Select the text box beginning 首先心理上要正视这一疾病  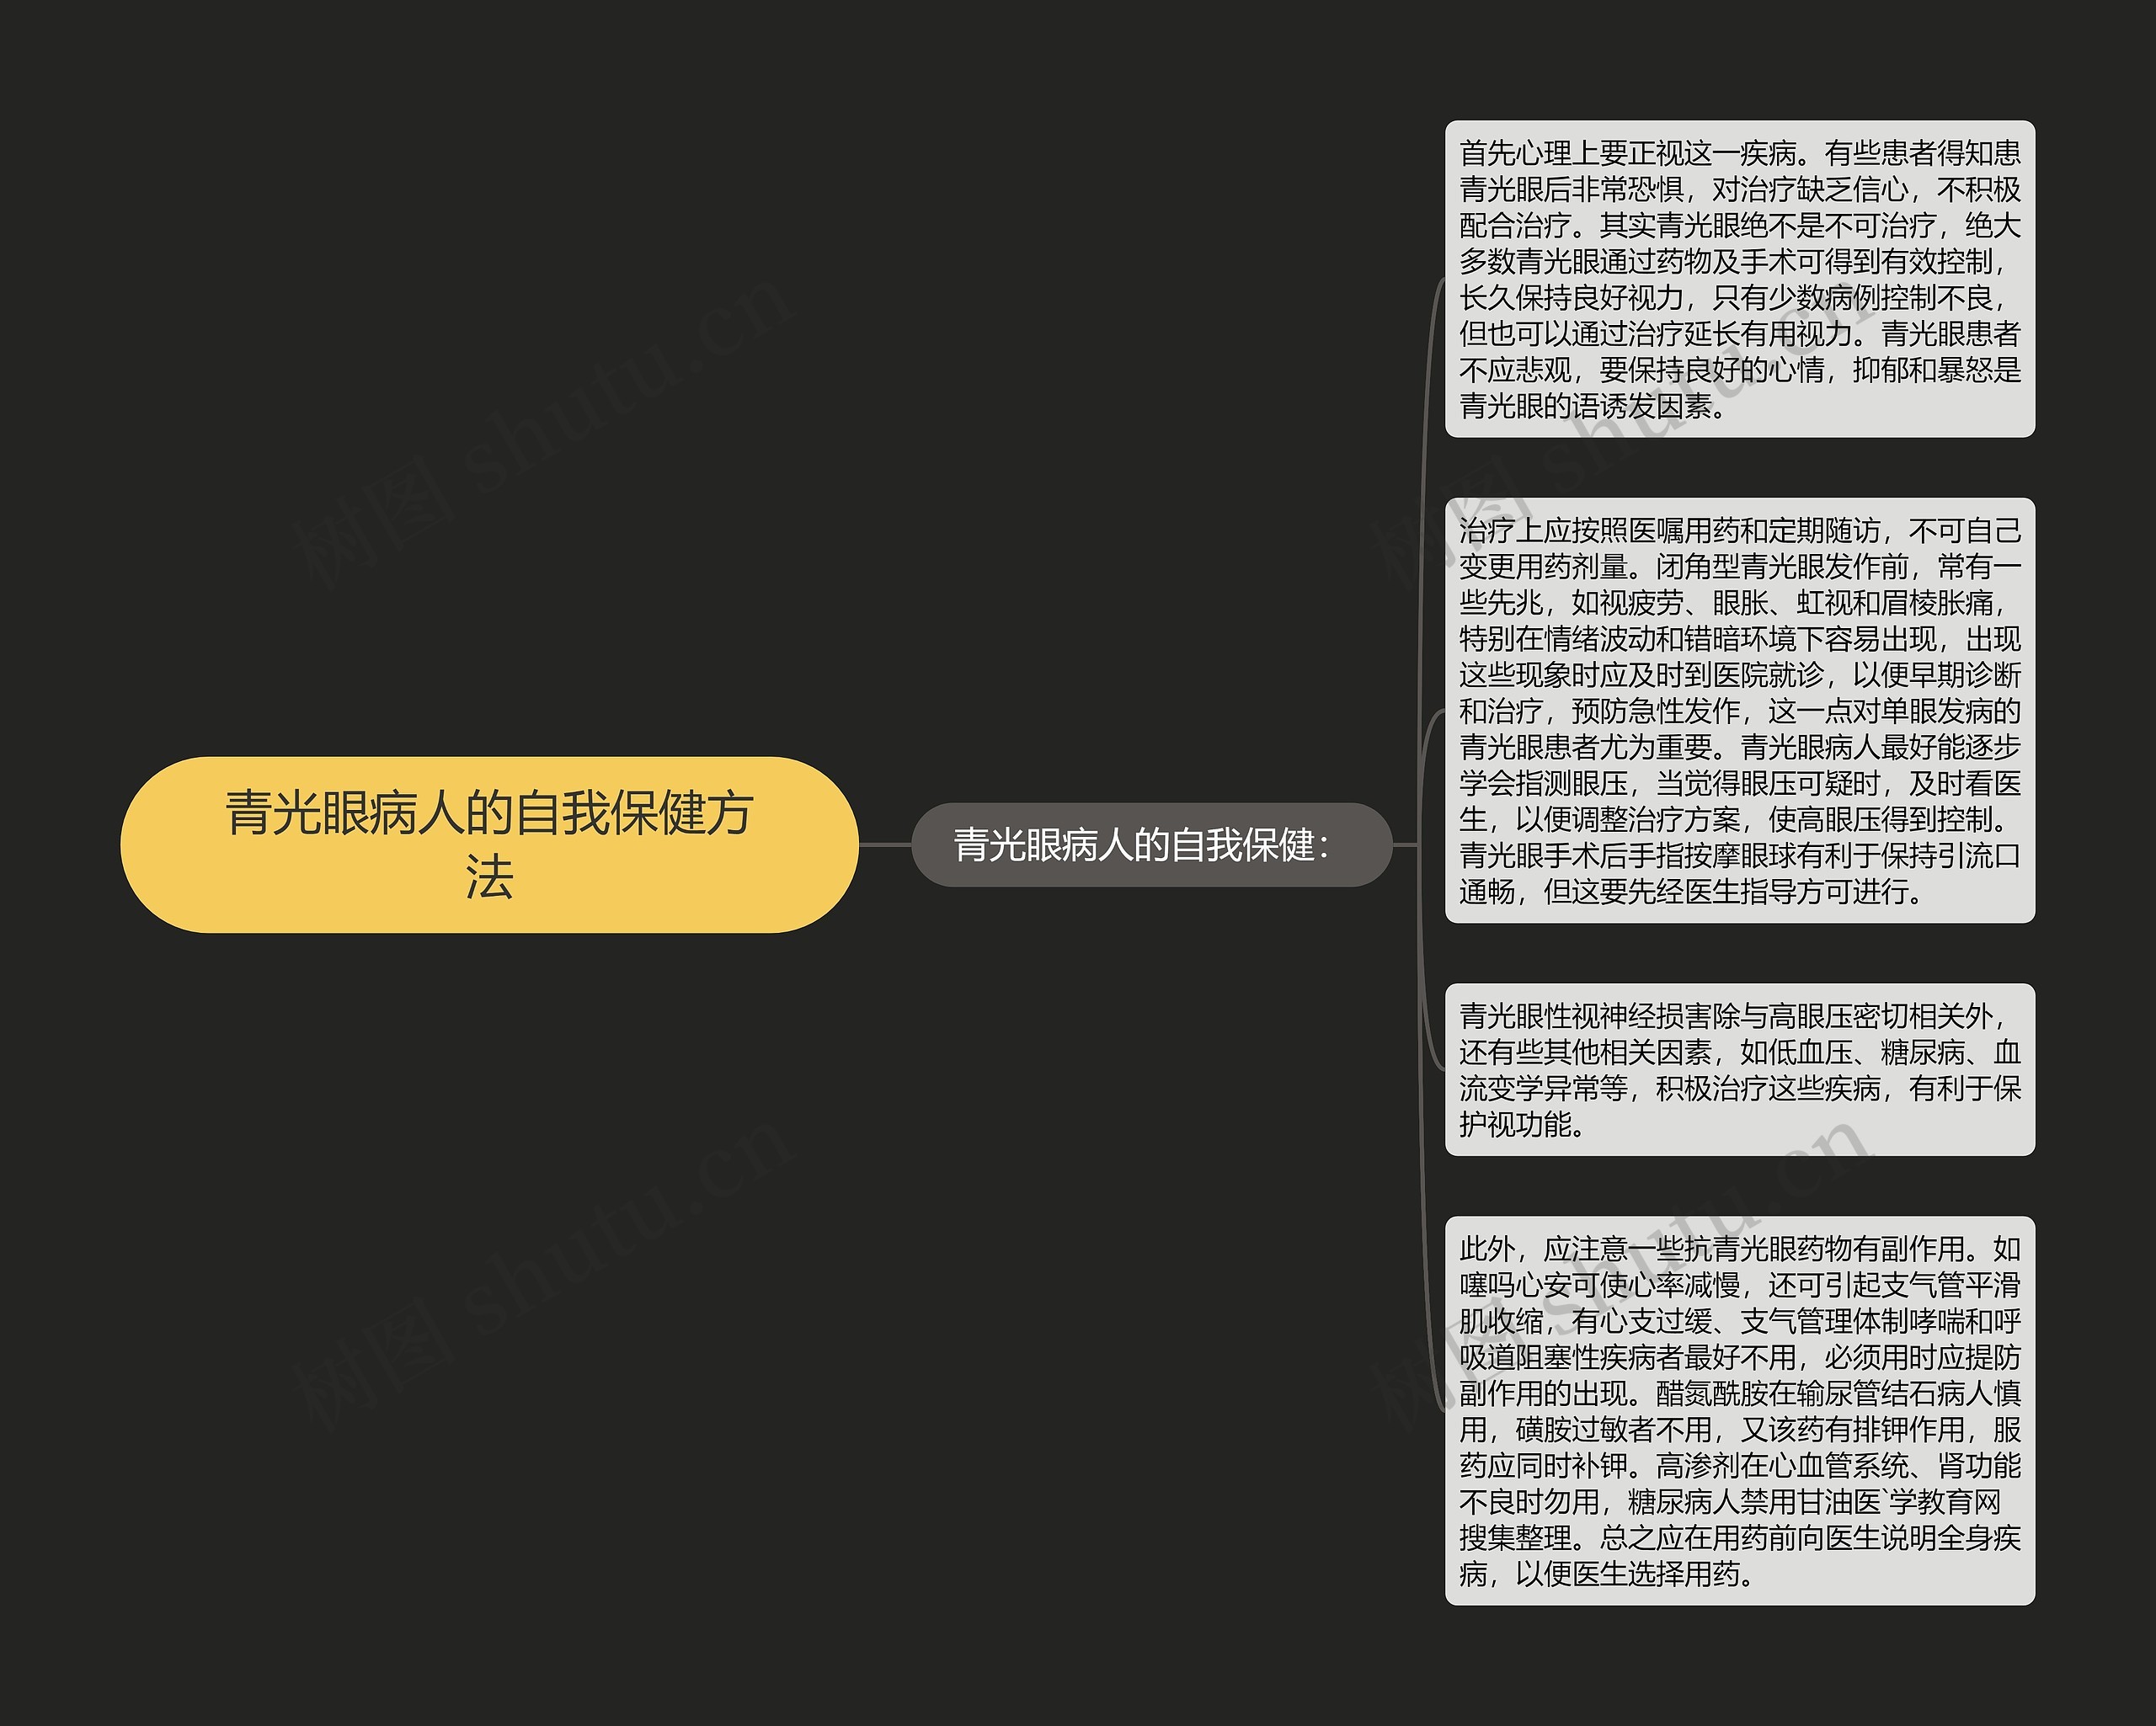coord(1739,279)
